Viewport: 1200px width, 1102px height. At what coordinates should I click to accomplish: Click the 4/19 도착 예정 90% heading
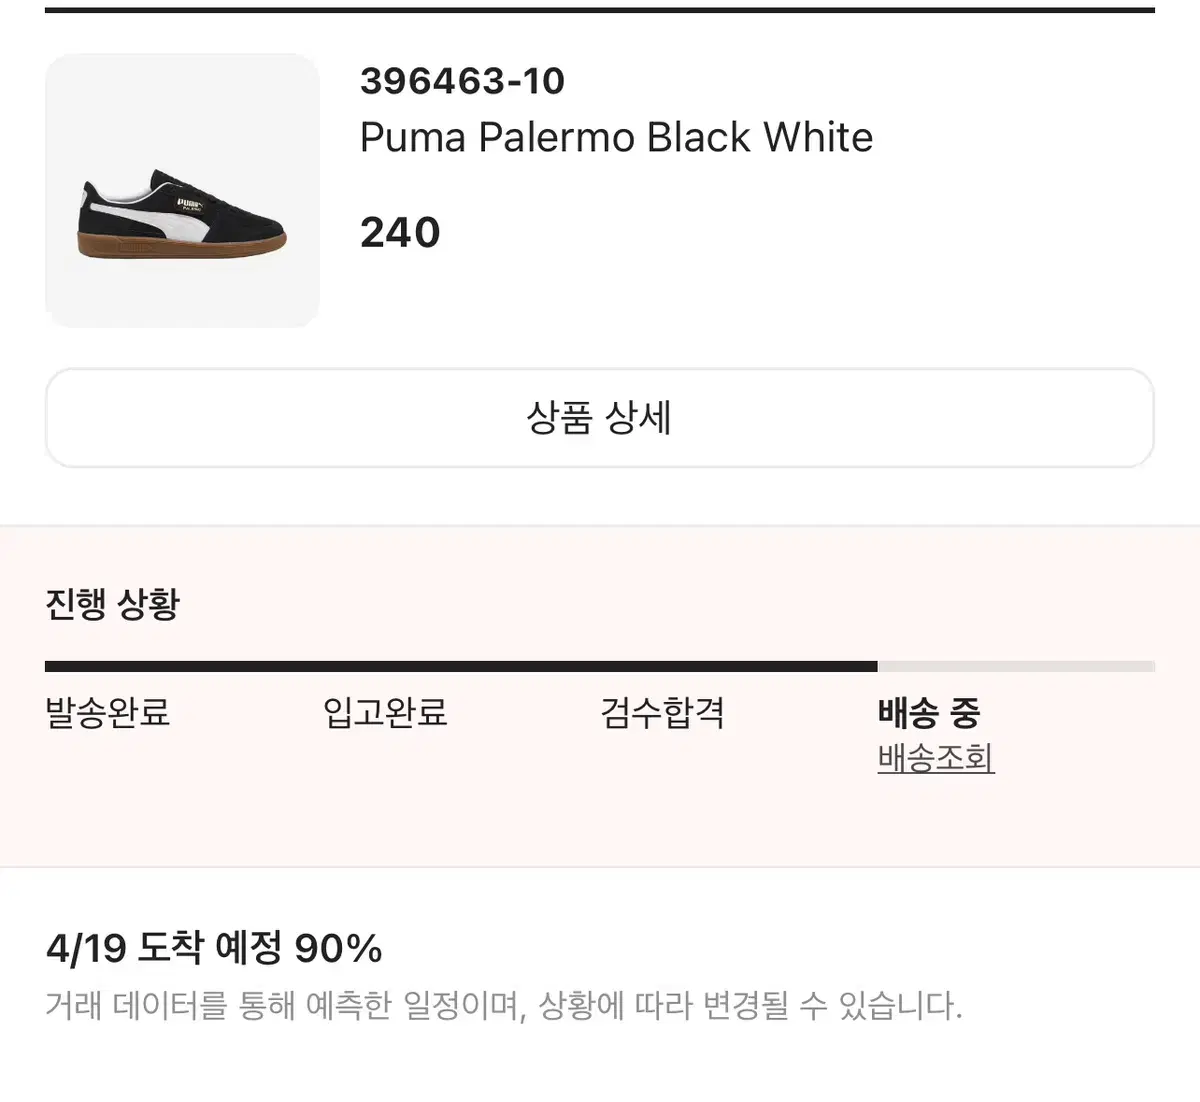click(214, 948)
